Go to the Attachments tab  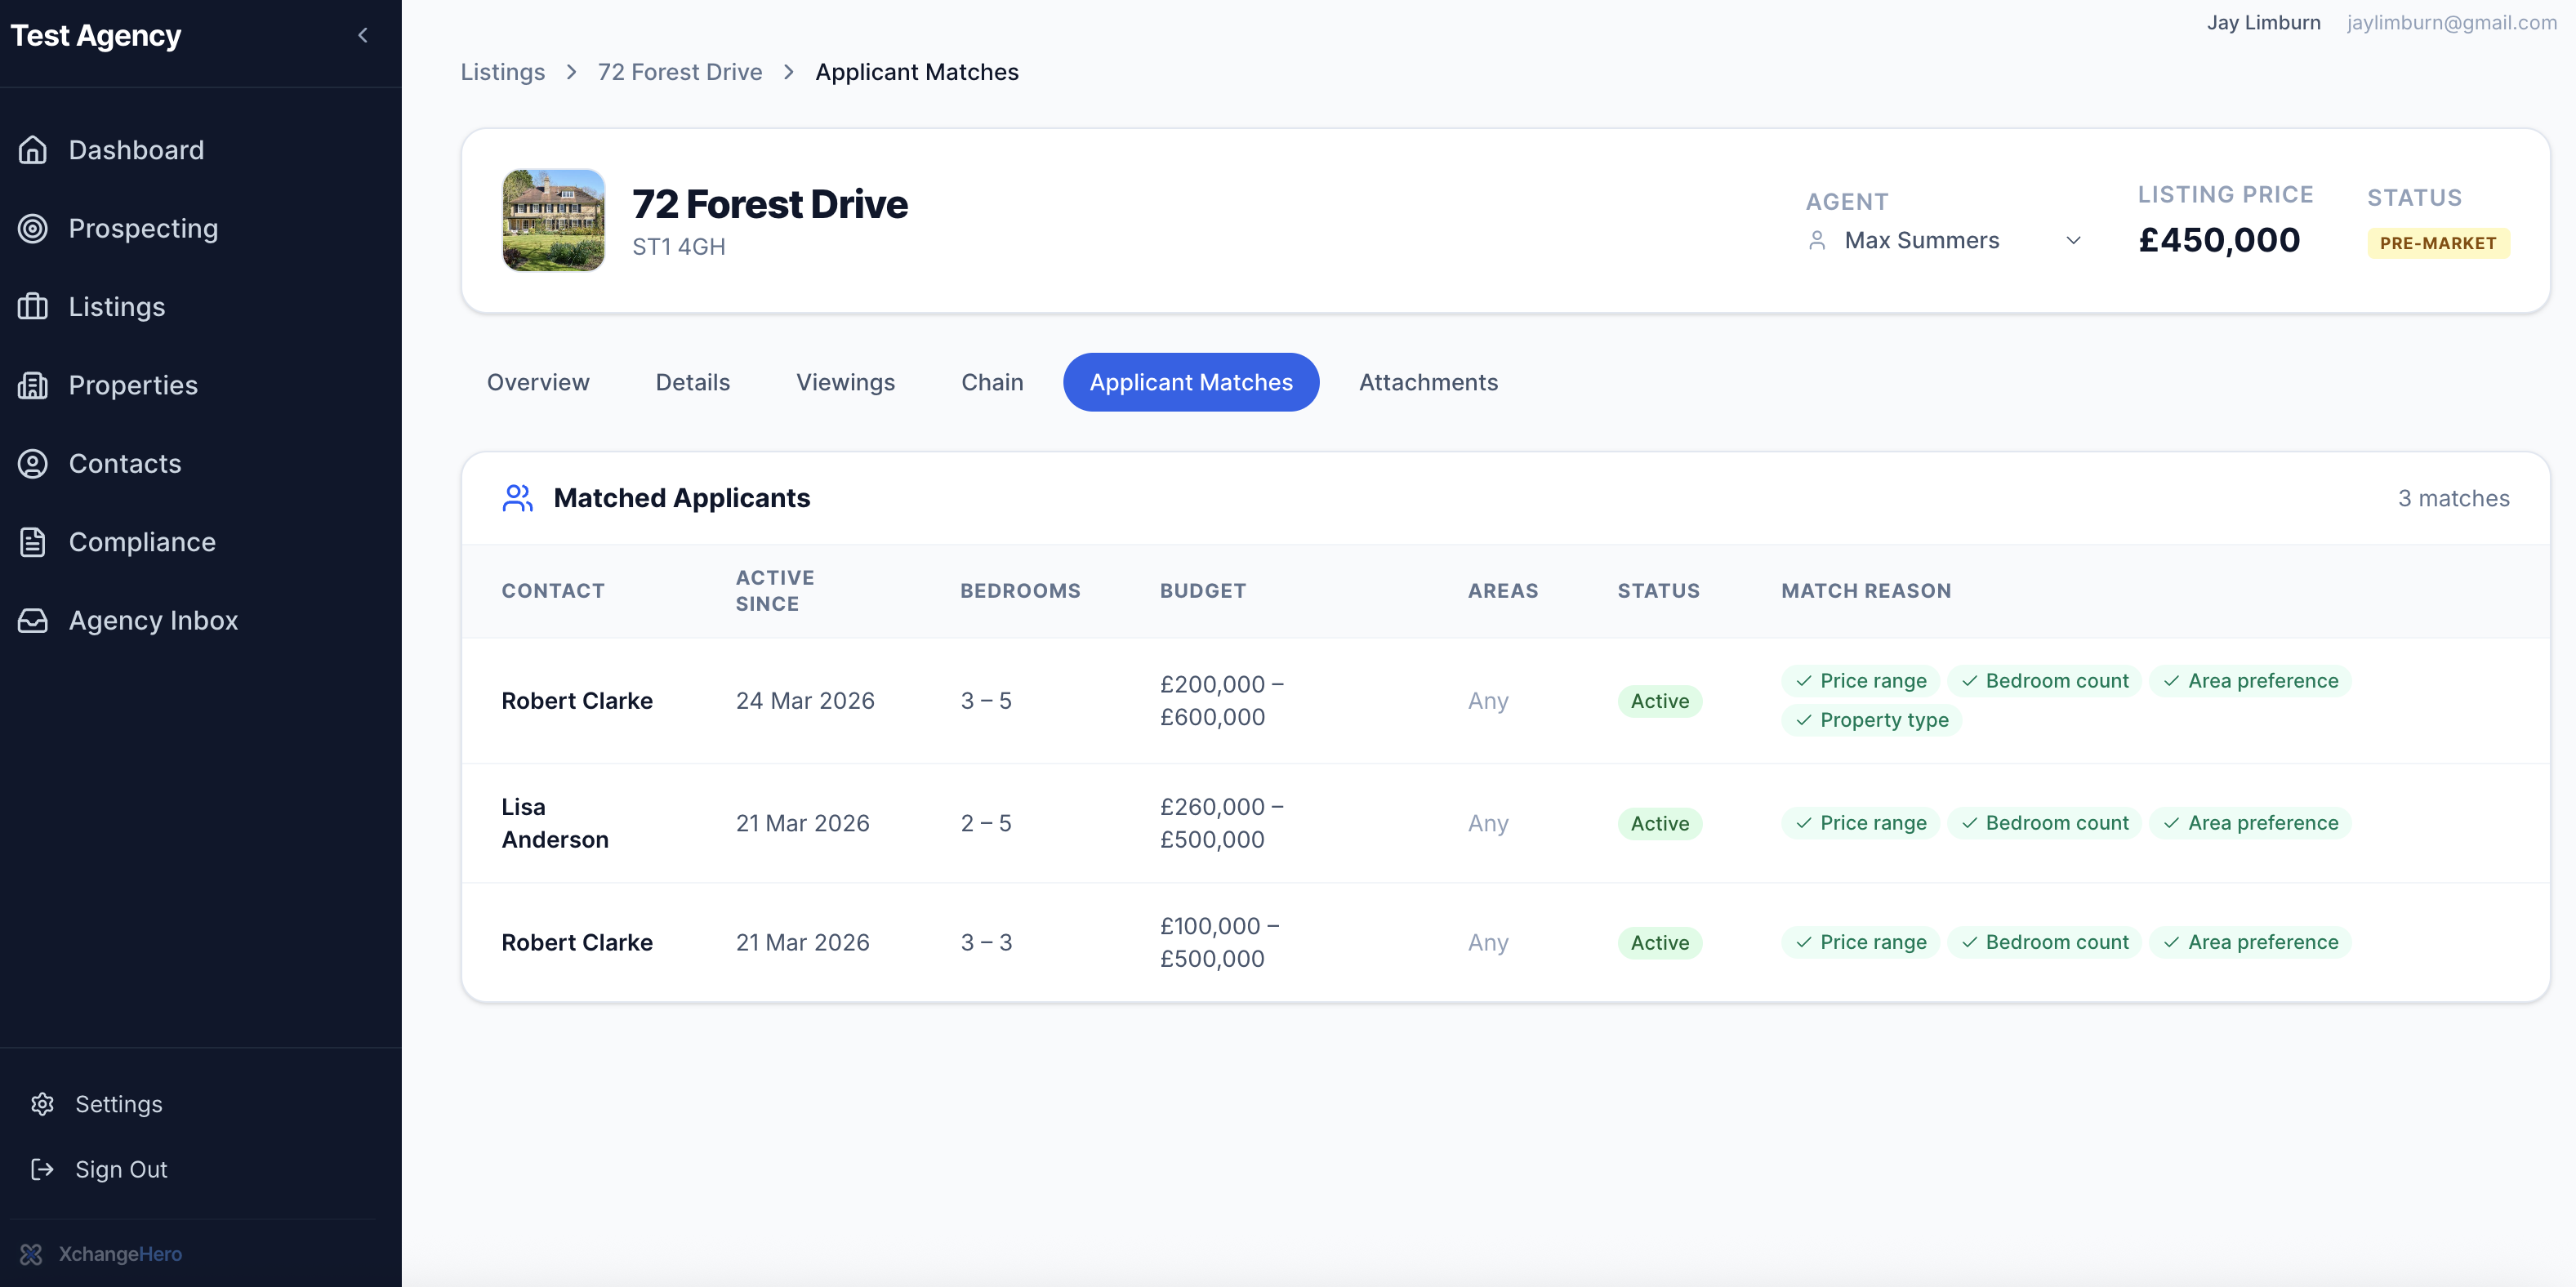point(1427,382)
